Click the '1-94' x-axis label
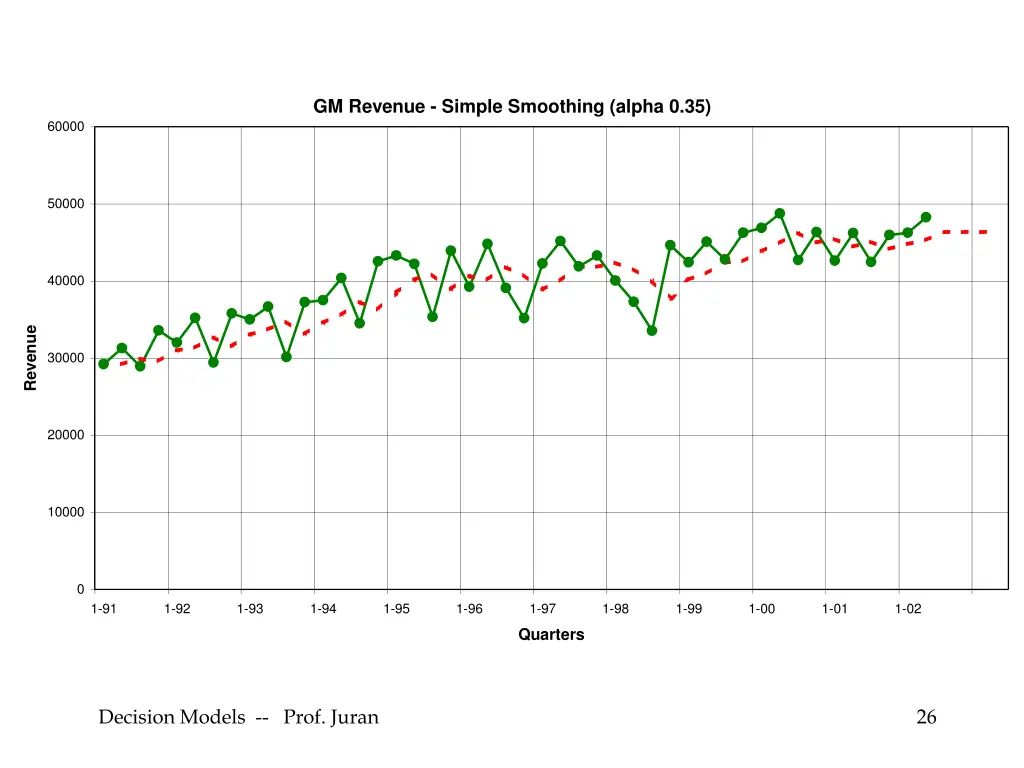 pyautogui.click(x=323, y=609)
